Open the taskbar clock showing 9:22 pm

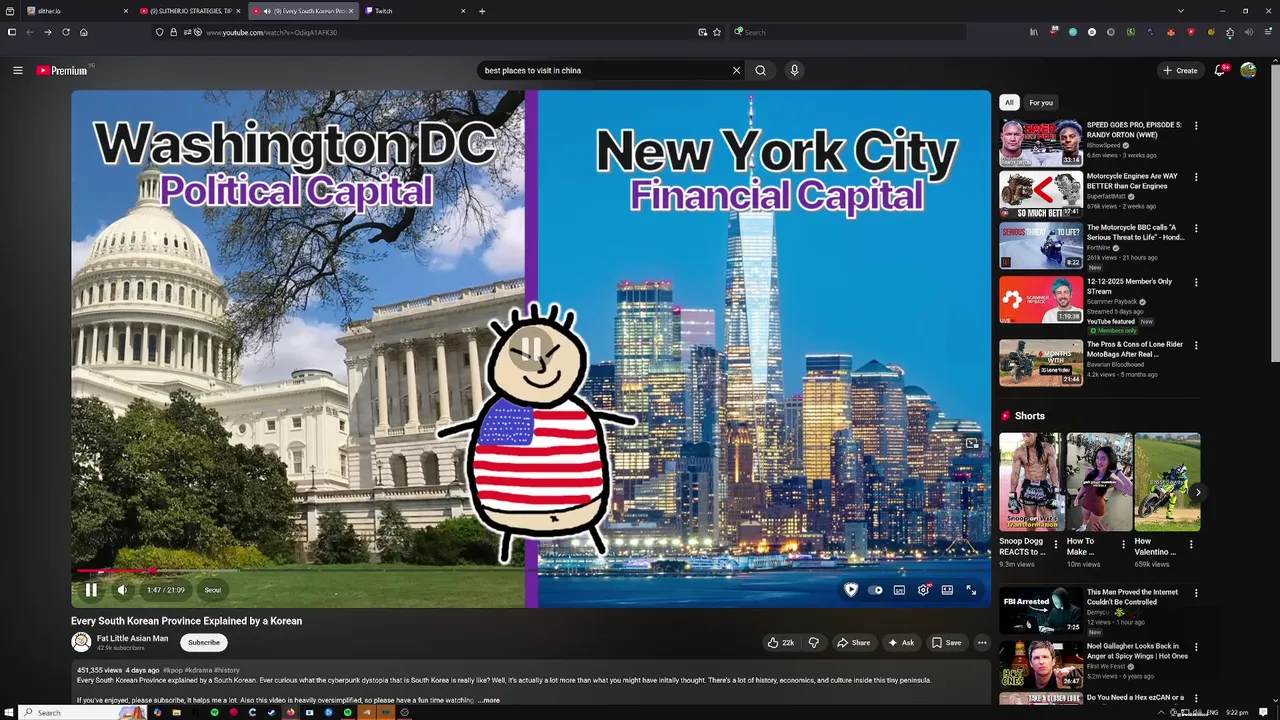pyautogui.click(x=1236, y=712)
